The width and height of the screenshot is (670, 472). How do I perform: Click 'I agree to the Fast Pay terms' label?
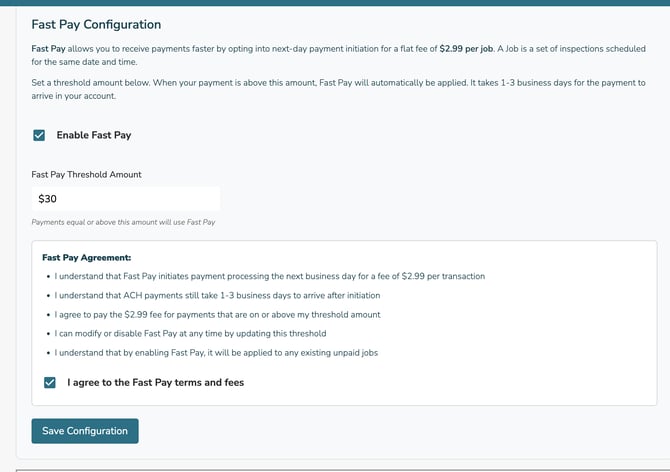(155, 382)
